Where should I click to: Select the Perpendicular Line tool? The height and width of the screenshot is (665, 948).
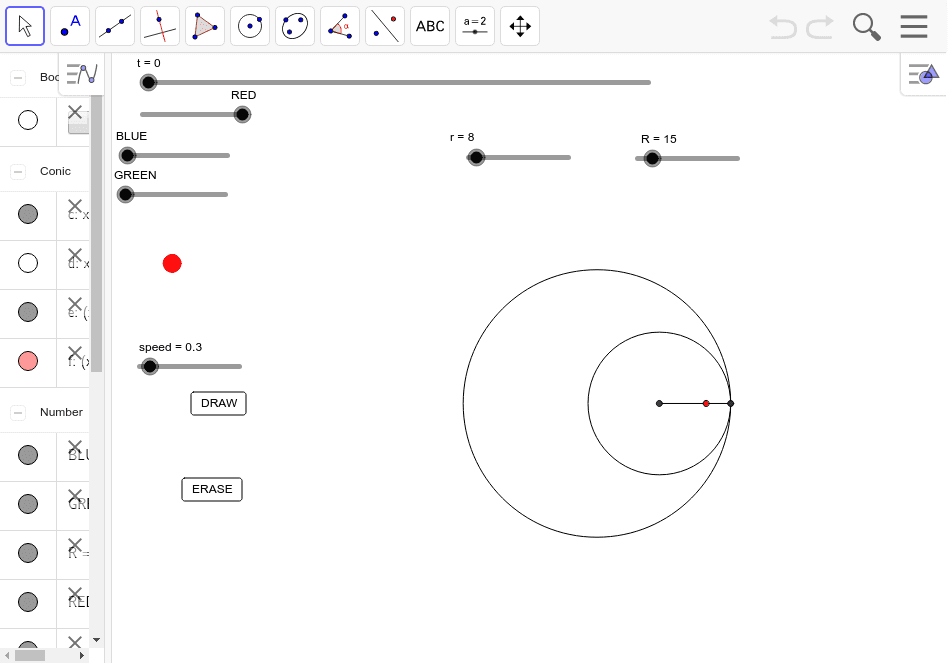tap(159, 25)
